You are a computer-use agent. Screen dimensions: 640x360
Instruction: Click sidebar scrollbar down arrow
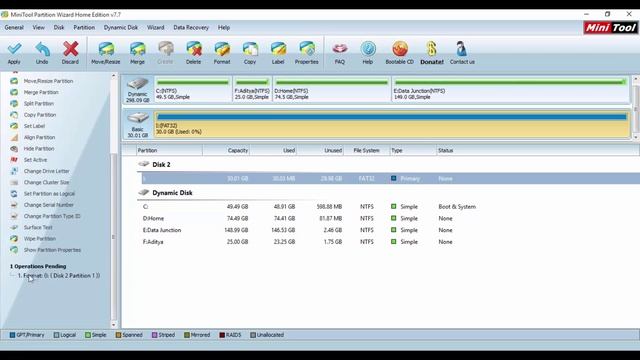(x=114, y=325)
